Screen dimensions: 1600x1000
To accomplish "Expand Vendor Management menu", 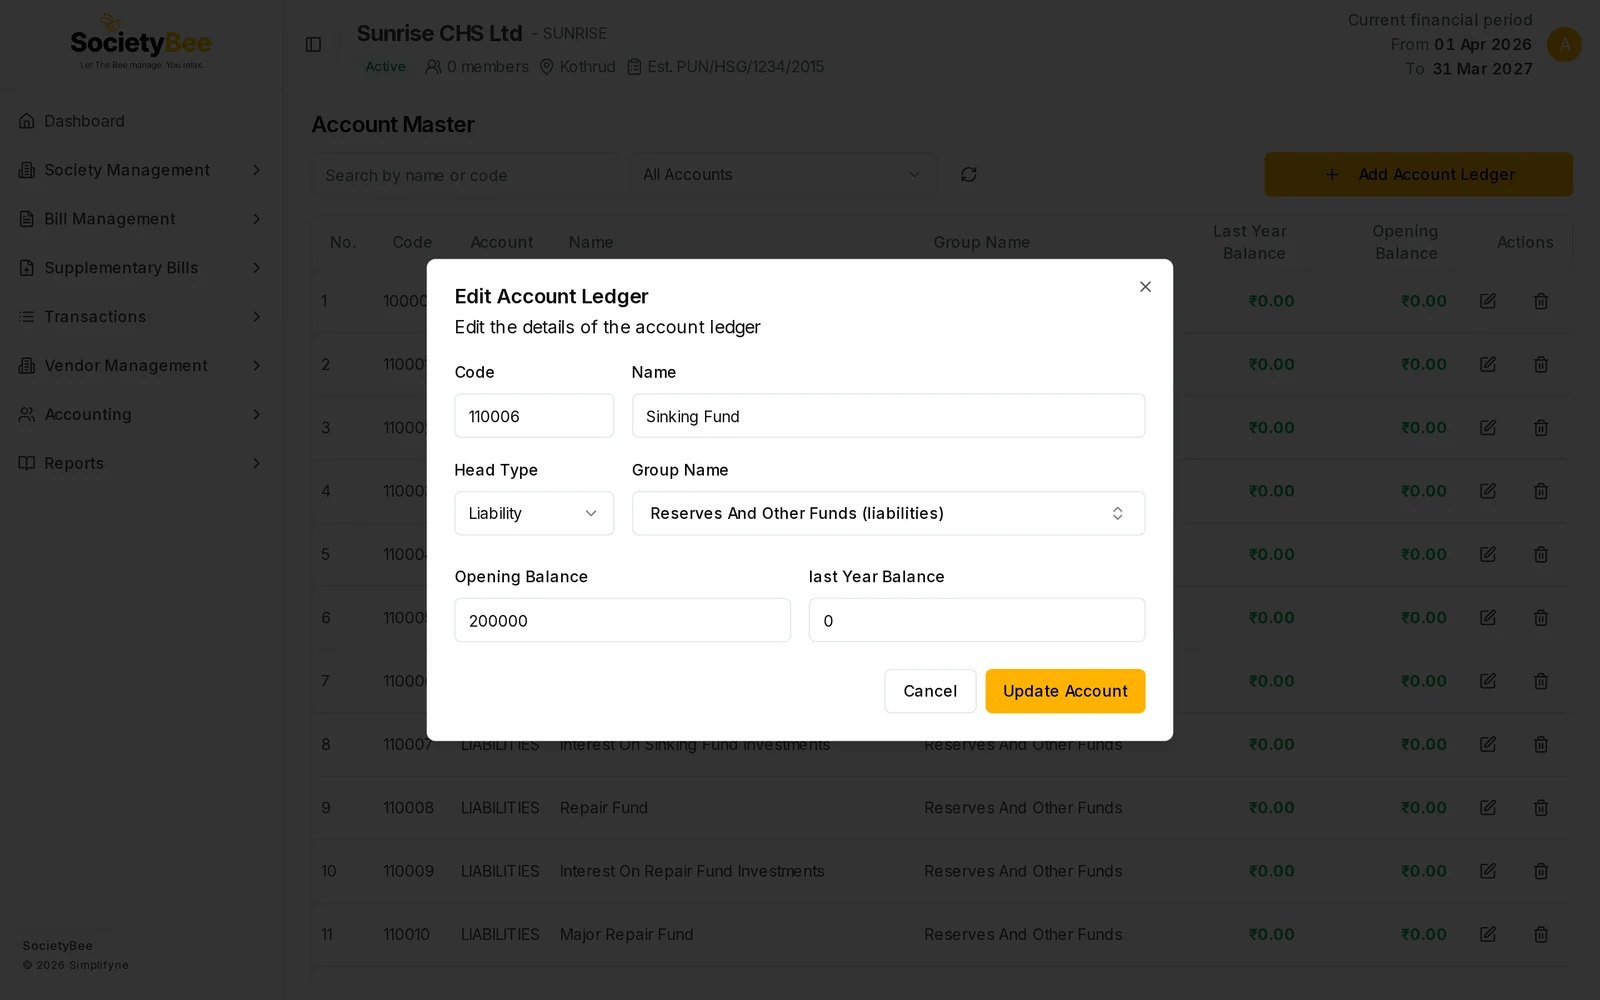I will pos(140,366).
